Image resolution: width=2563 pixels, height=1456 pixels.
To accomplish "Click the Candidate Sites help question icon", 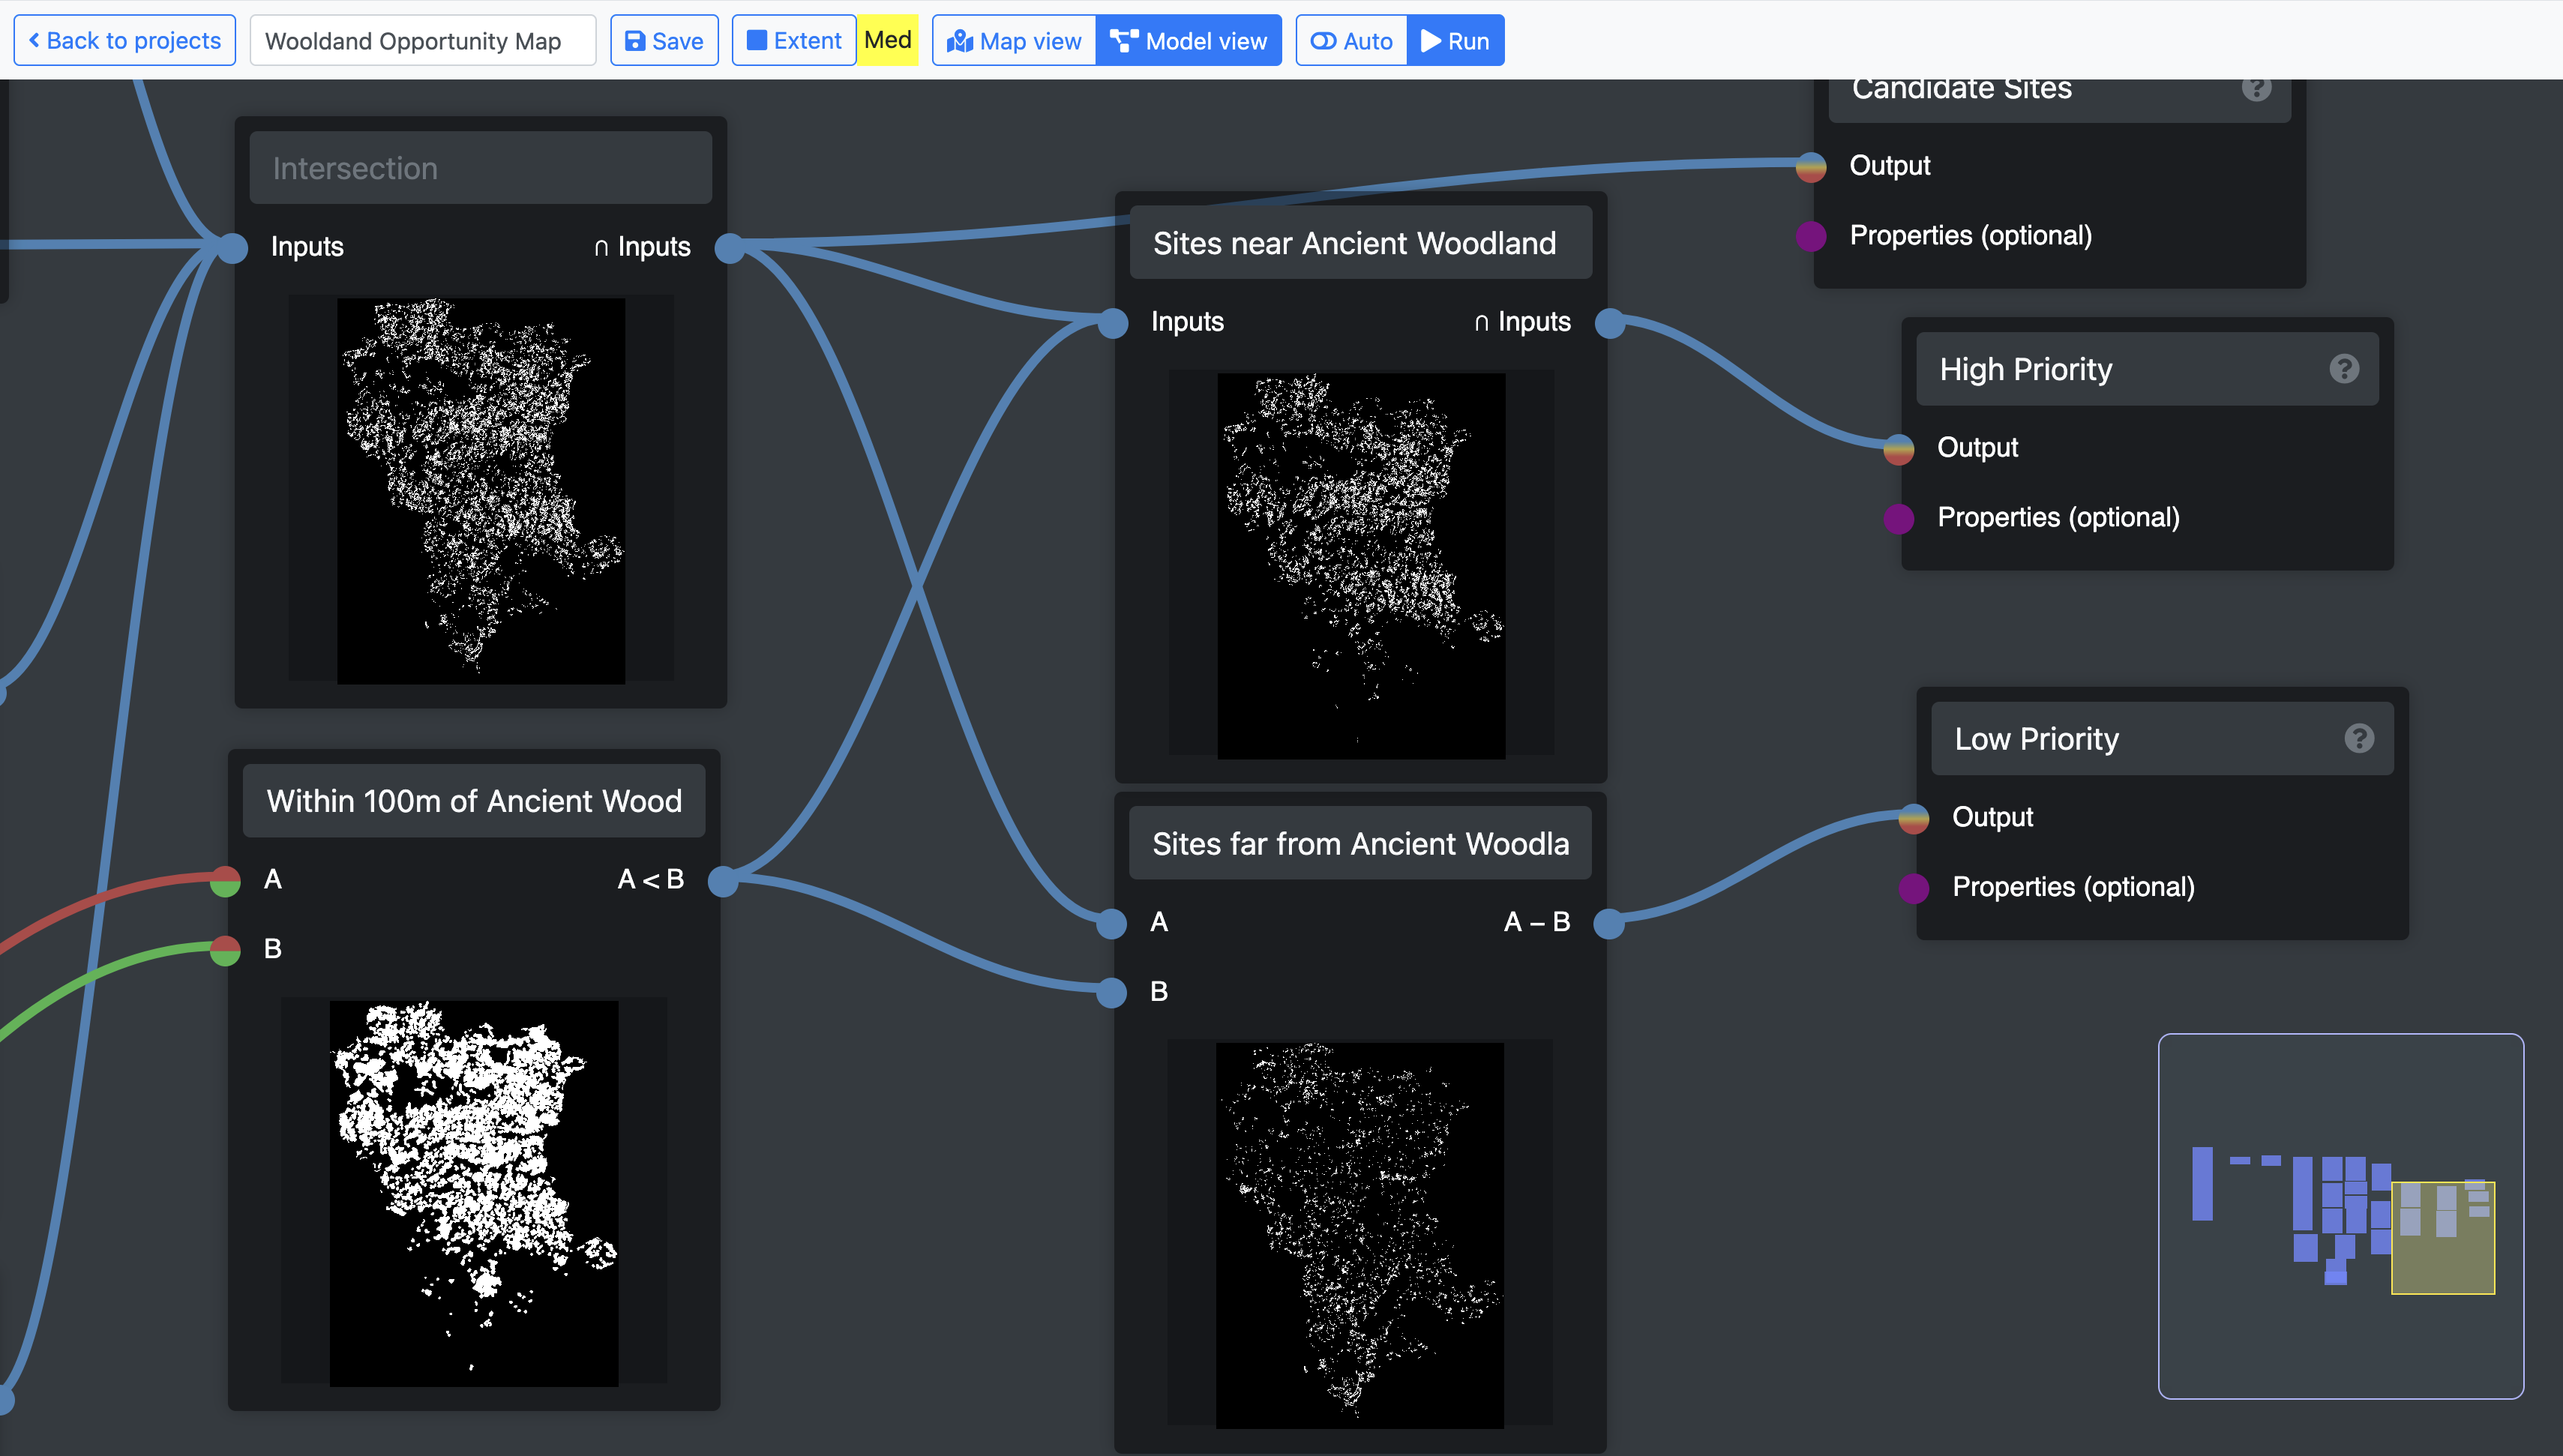I will pyautogui.click(x=2256, y=89).
